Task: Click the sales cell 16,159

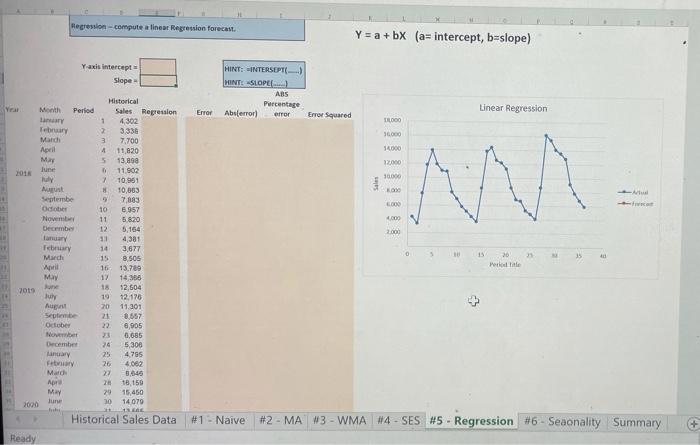Action: click(x=132, y=383)
